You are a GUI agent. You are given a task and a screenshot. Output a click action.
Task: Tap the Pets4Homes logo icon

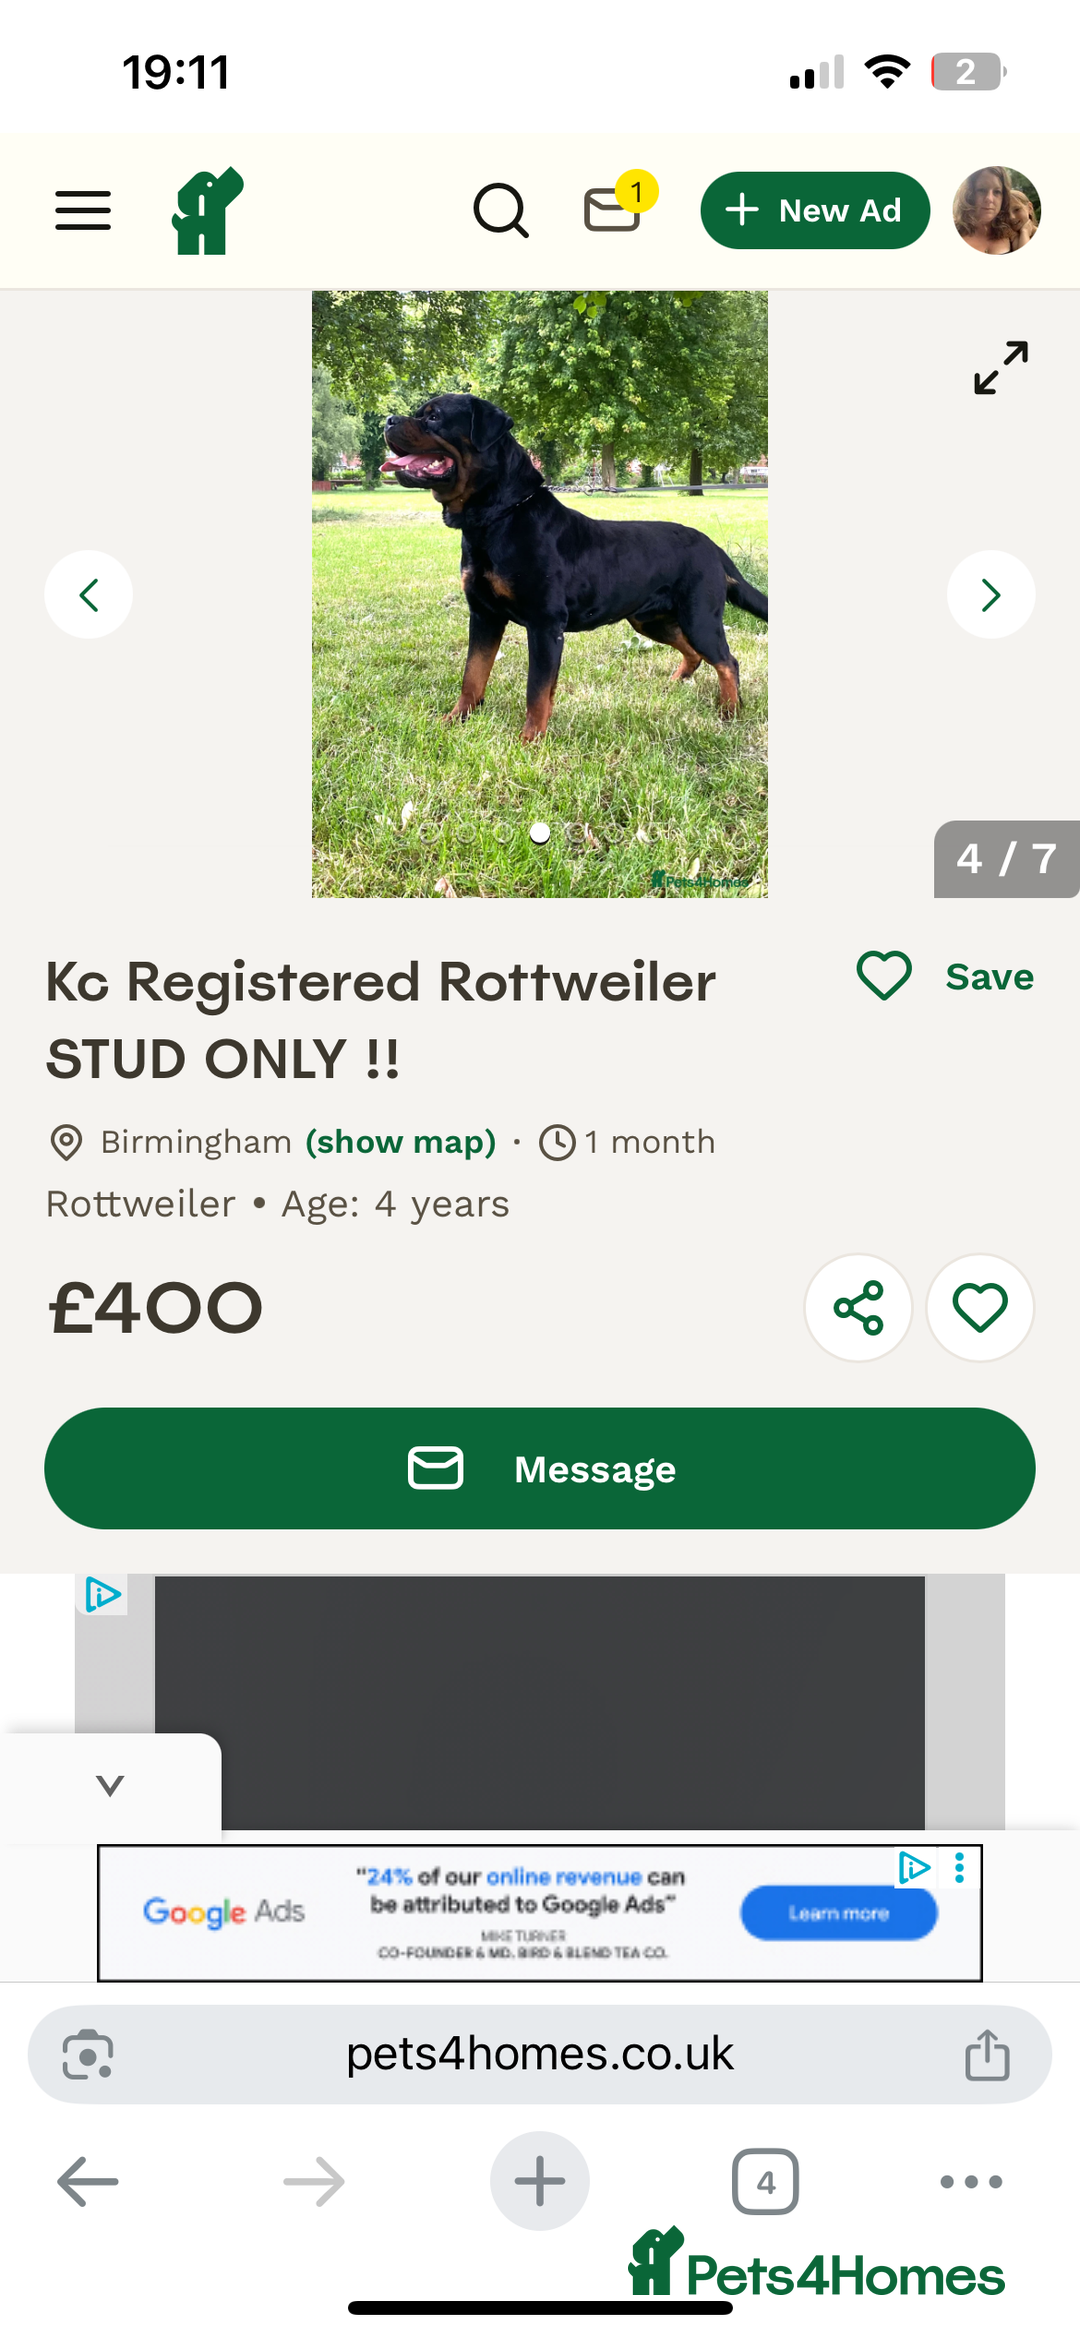click(x=207, y=210)
